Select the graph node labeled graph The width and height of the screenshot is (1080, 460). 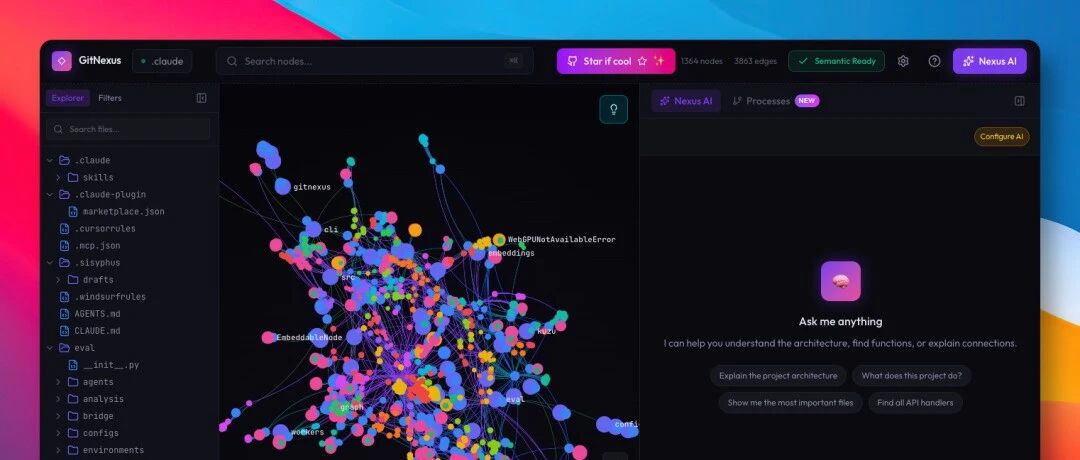(335, 407)
